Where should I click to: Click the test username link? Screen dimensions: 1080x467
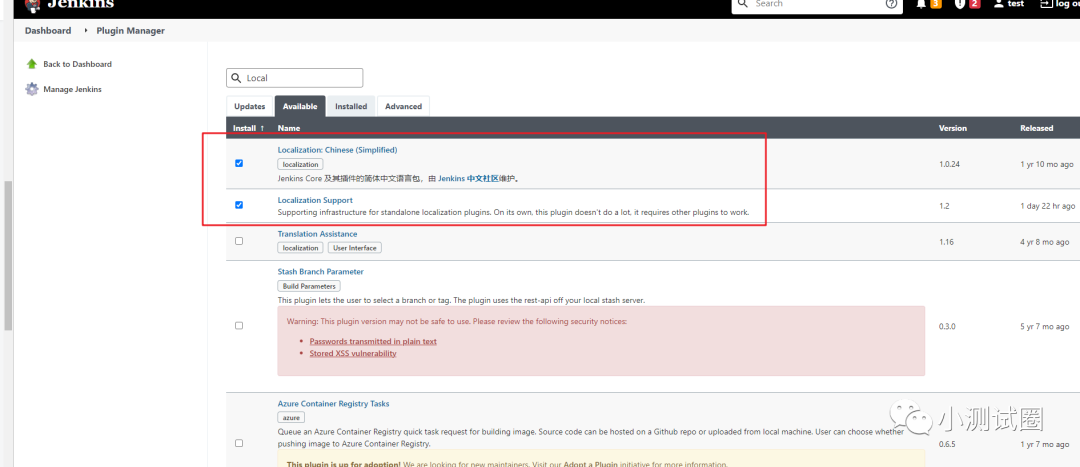[1016, 3]
